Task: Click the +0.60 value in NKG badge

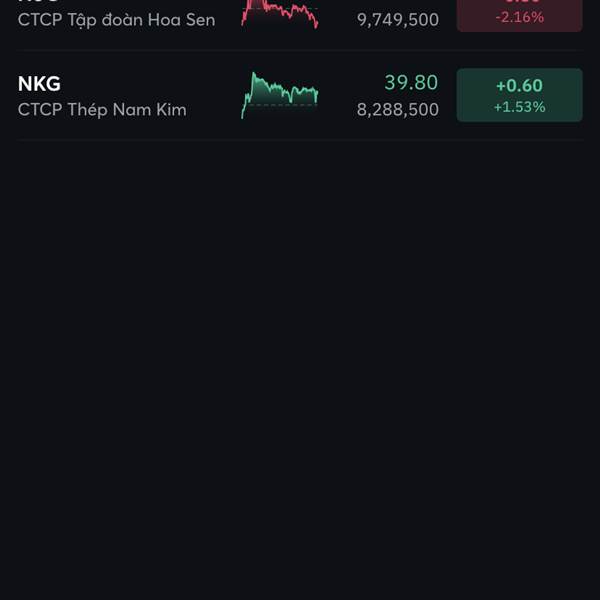Action: pos(519,86)
